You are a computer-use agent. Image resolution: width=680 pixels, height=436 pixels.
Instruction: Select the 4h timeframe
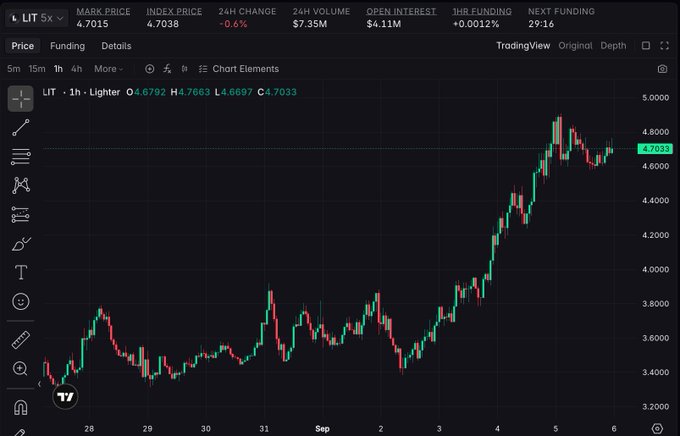tap(76, 69)
